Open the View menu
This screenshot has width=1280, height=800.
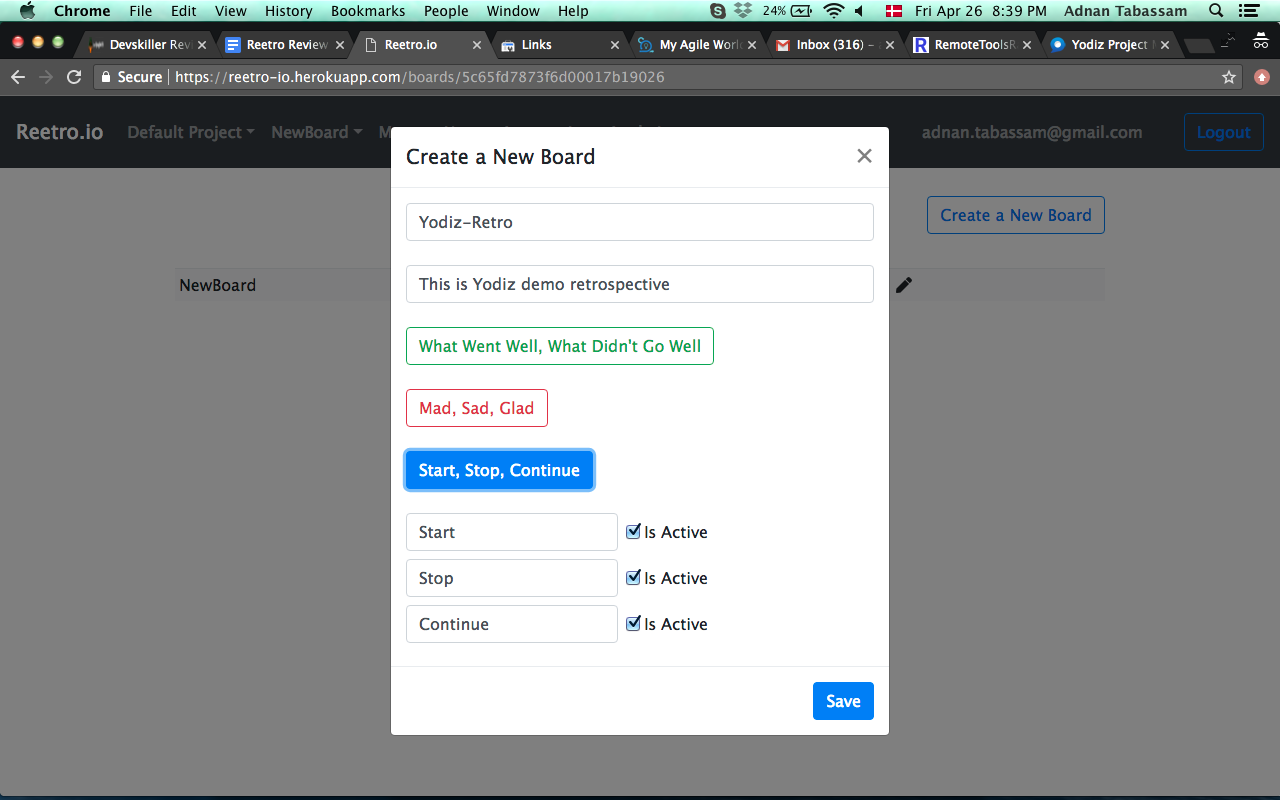[x=231, y=11]
